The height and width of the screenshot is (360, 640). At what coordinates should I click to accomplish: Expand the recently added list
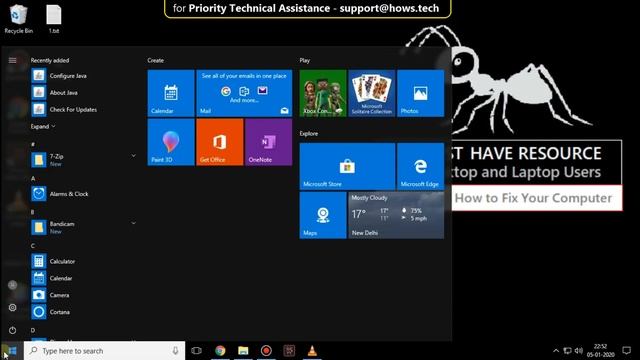pos(43,127)
